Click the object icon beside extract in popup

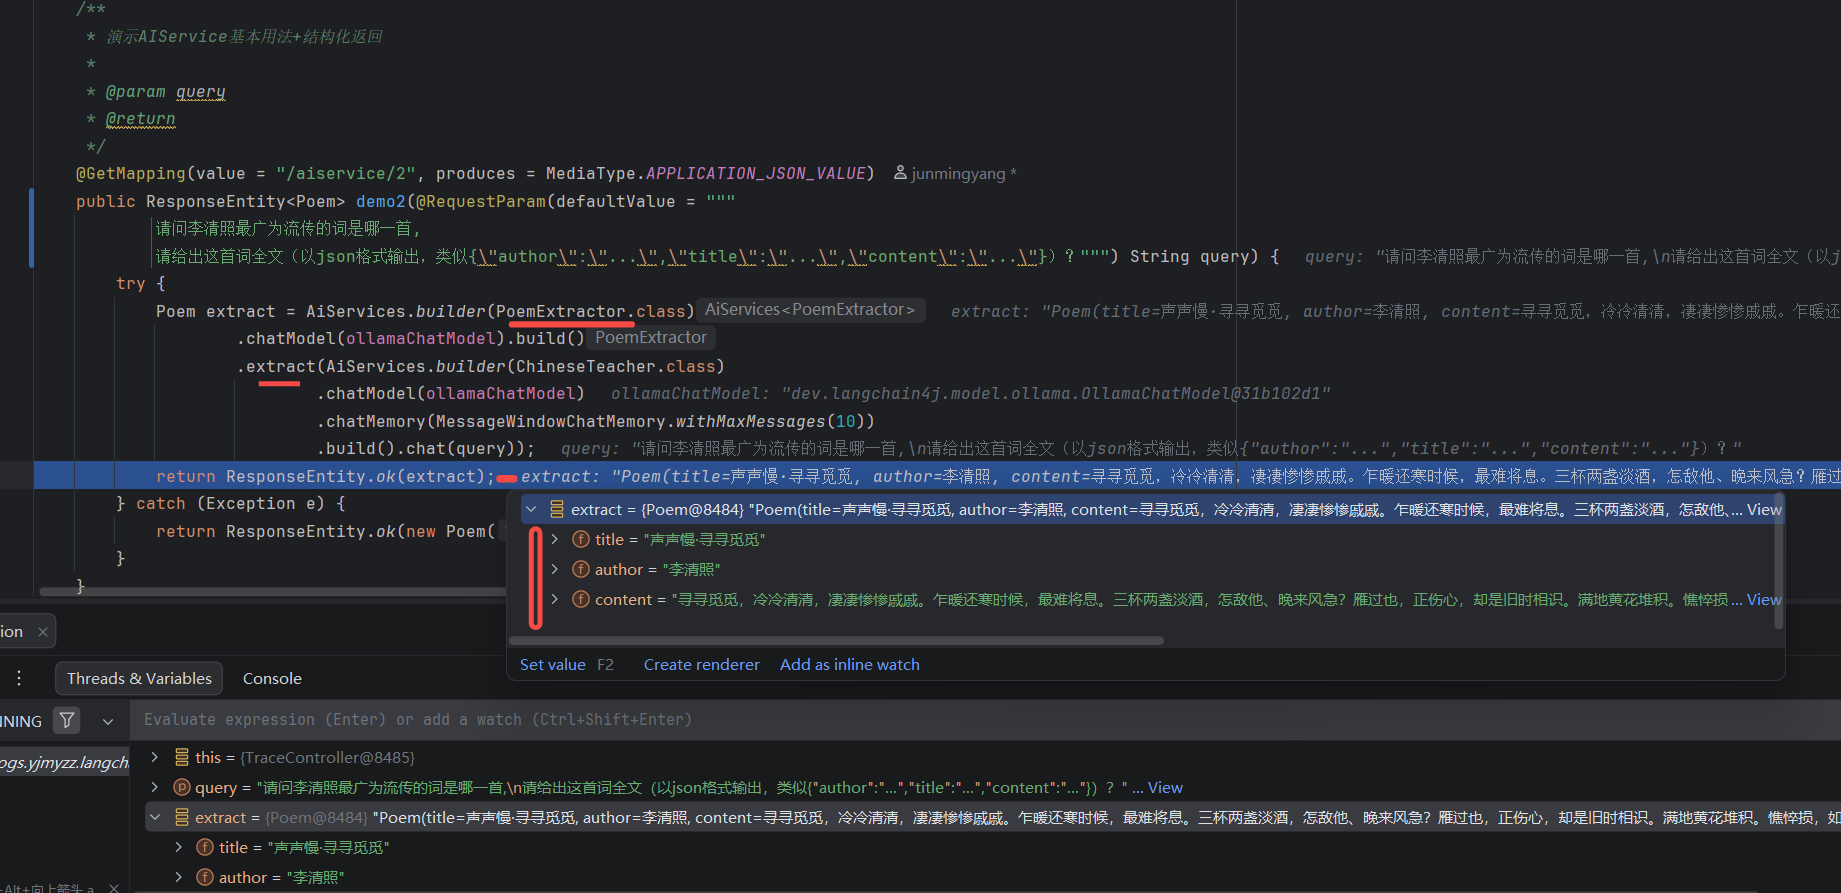[557, 509]
